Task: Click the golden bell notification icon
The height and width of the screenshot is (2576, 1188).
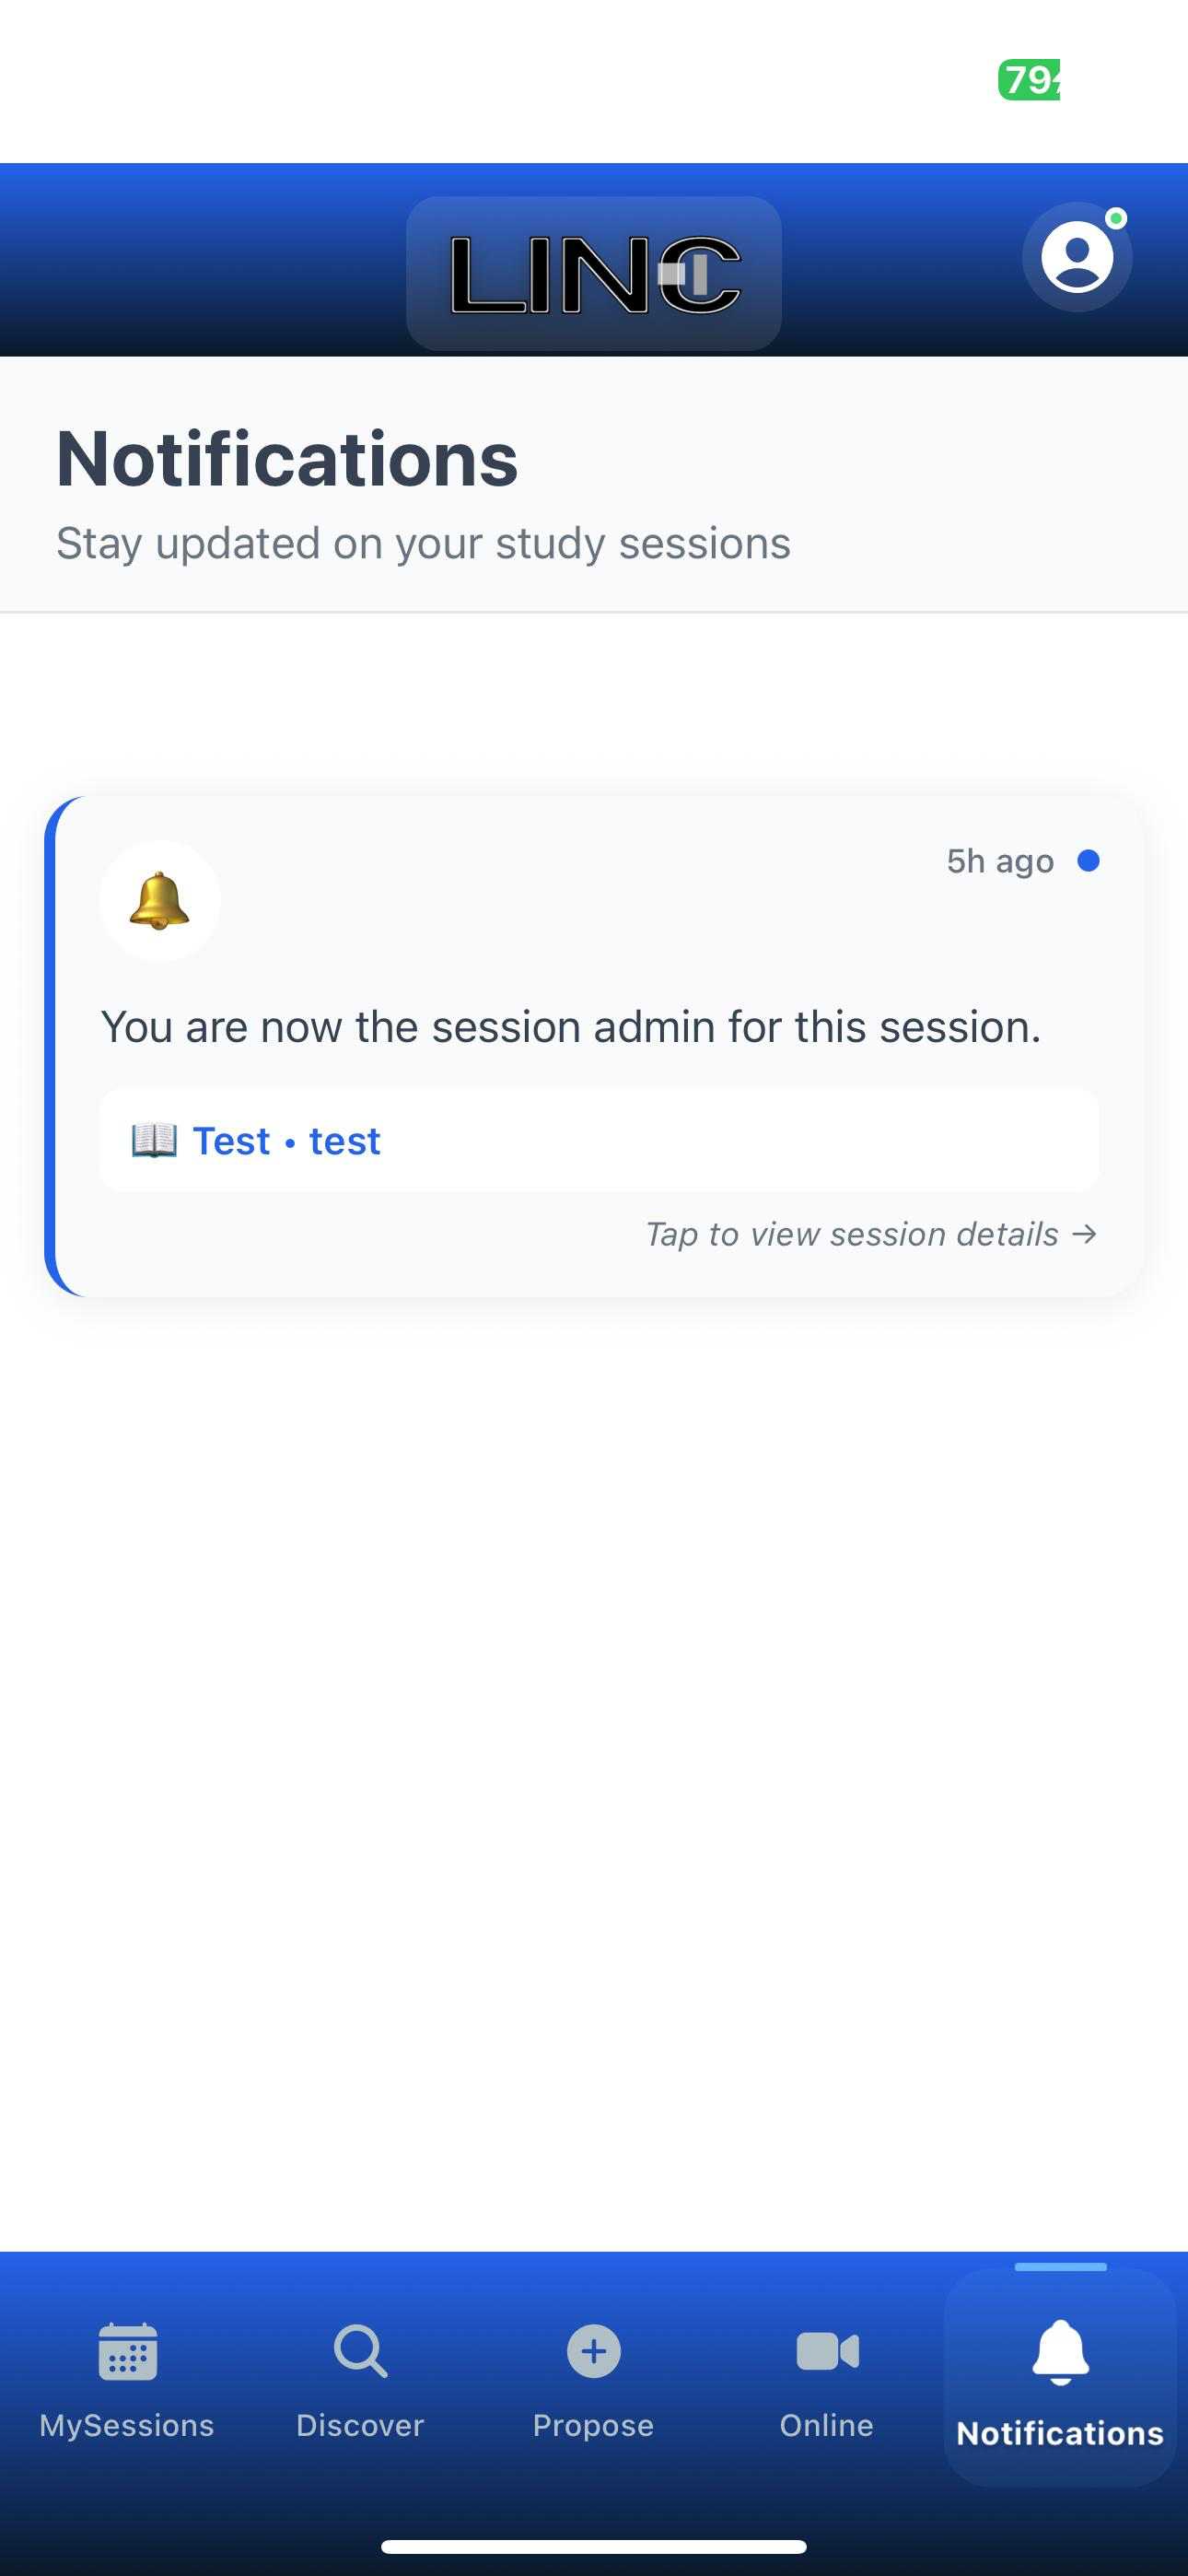Action: (x=160, y=901)
